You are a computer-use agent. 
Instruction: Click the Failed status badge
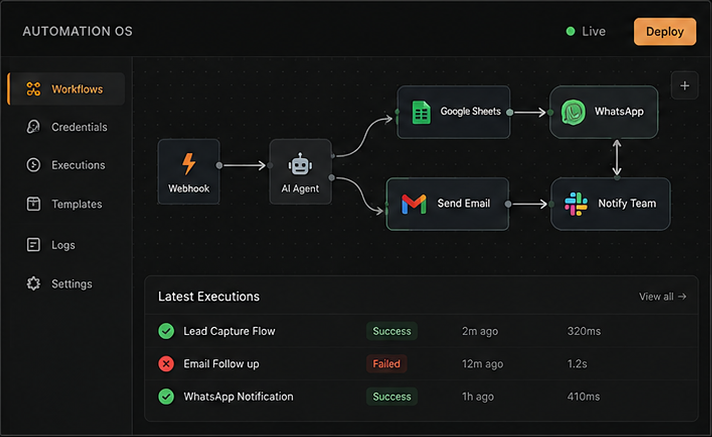click(386, 364)
